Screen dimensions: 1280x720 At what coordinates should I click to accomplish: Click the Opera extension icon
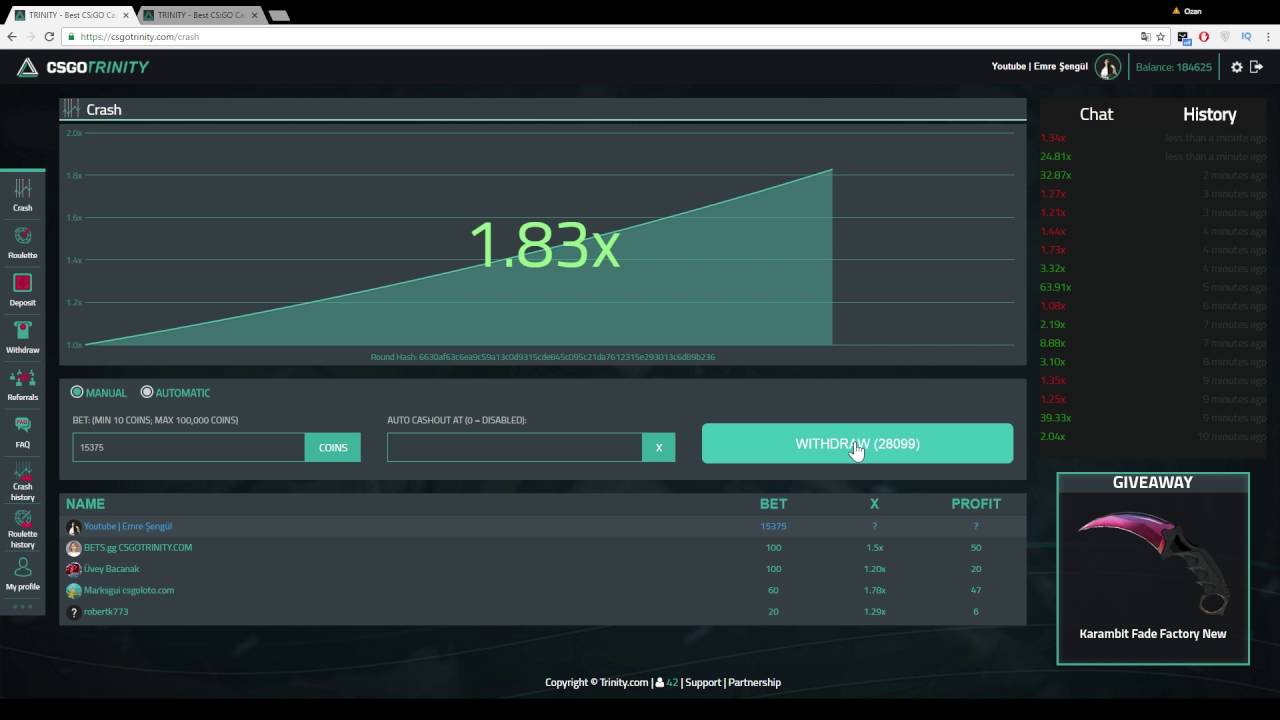tap(1204, 36)
